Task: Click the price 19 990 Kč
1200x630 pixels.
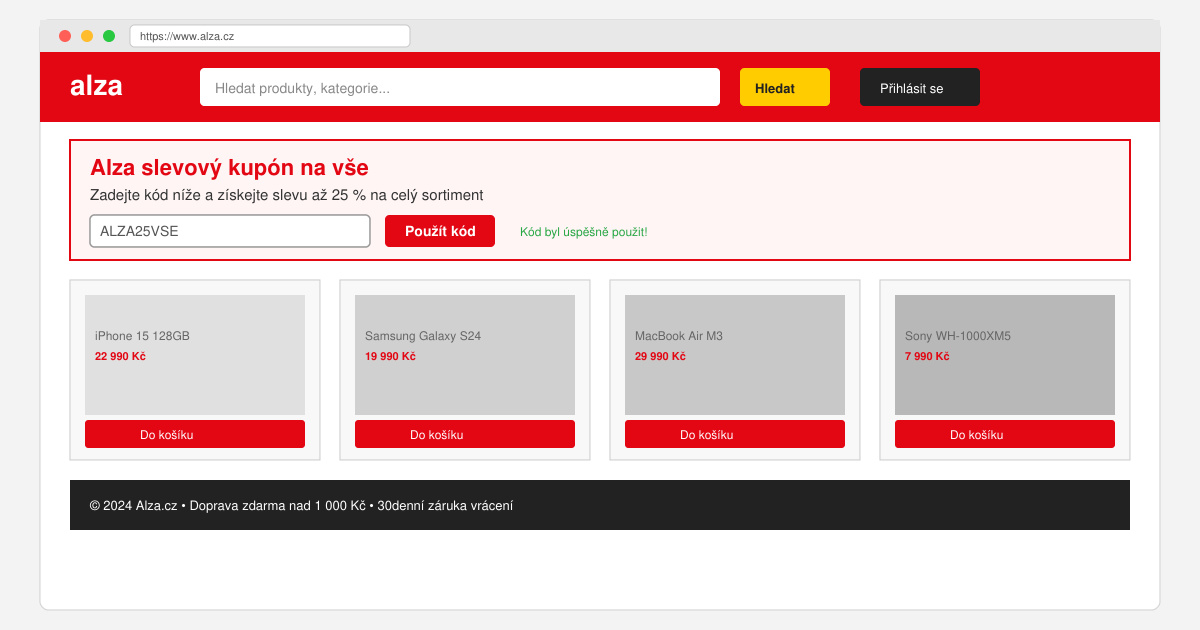Action: pyautogui.click(x=390, y=356)
